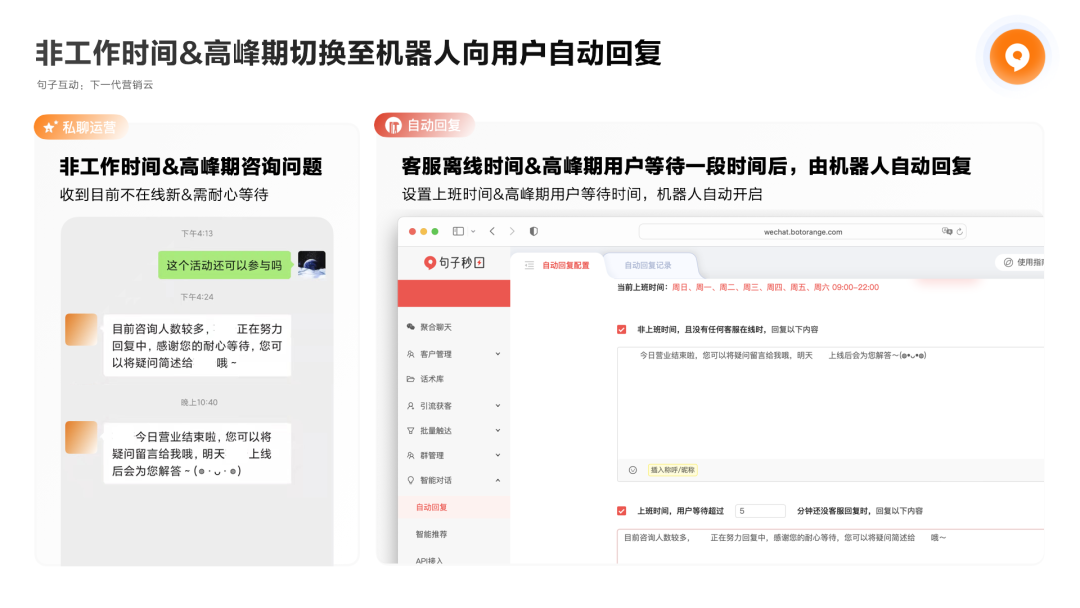Expand the 群管理 menu chevron

(x=498, y=455)
